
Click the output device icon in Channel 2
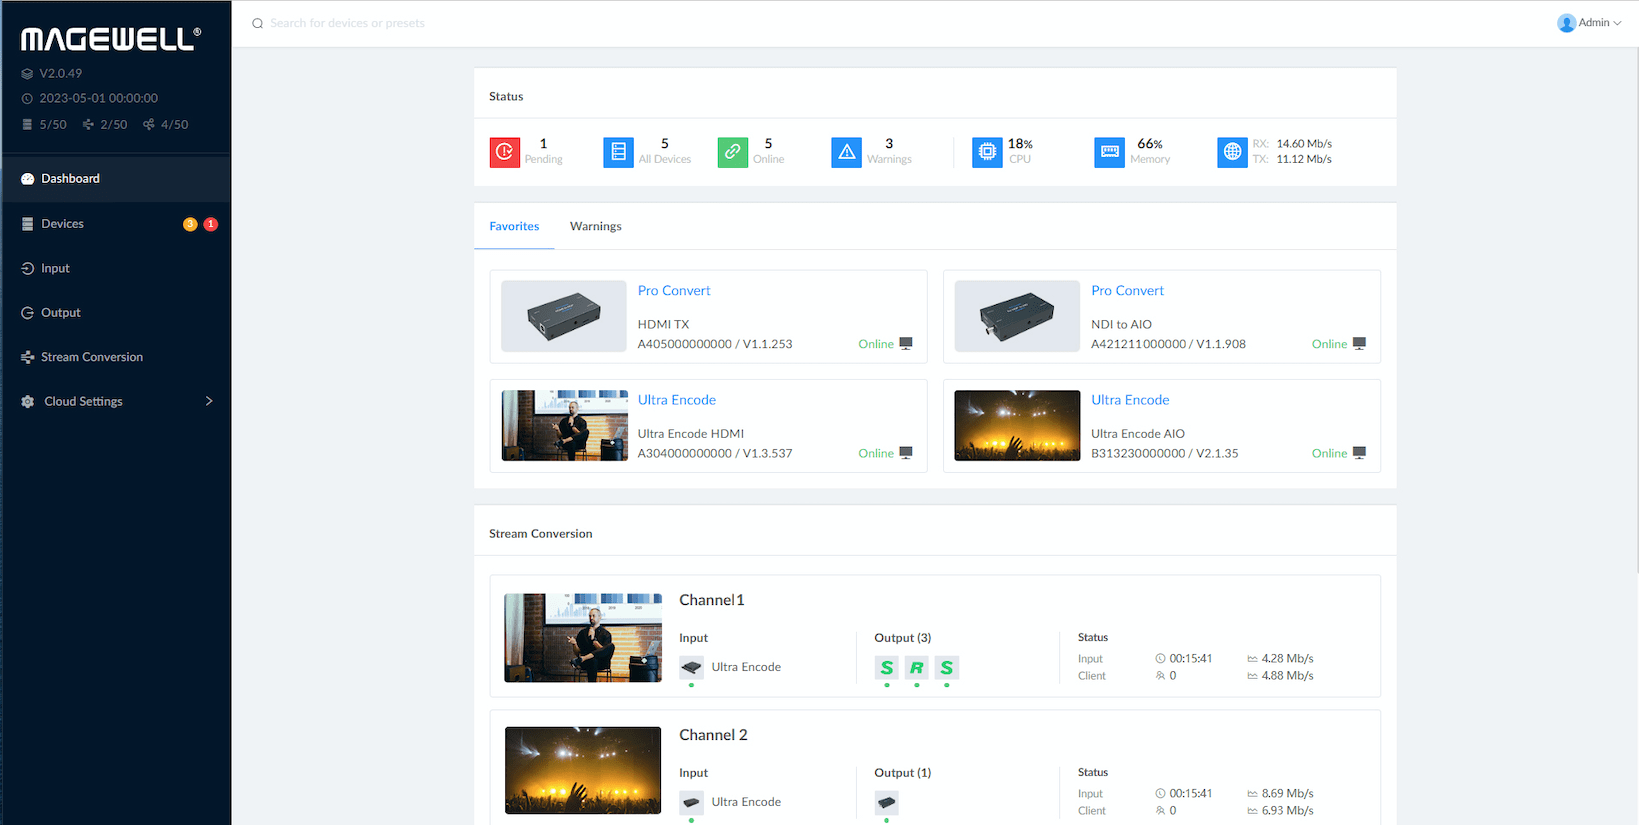pyautogui.click(x=887, y=802)
